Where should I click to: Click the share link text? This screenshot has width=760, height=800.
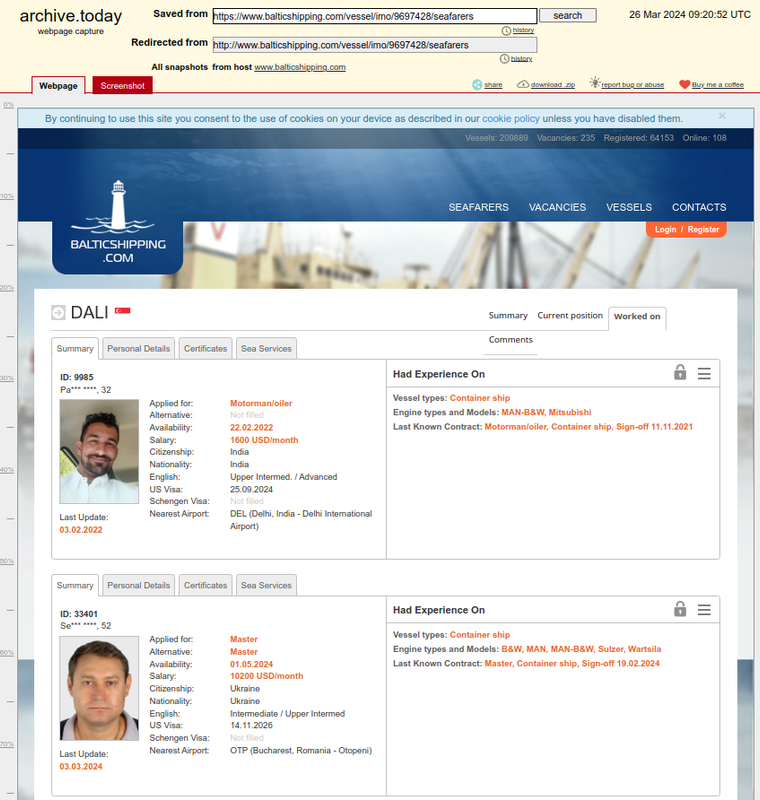tap(493, 85)
